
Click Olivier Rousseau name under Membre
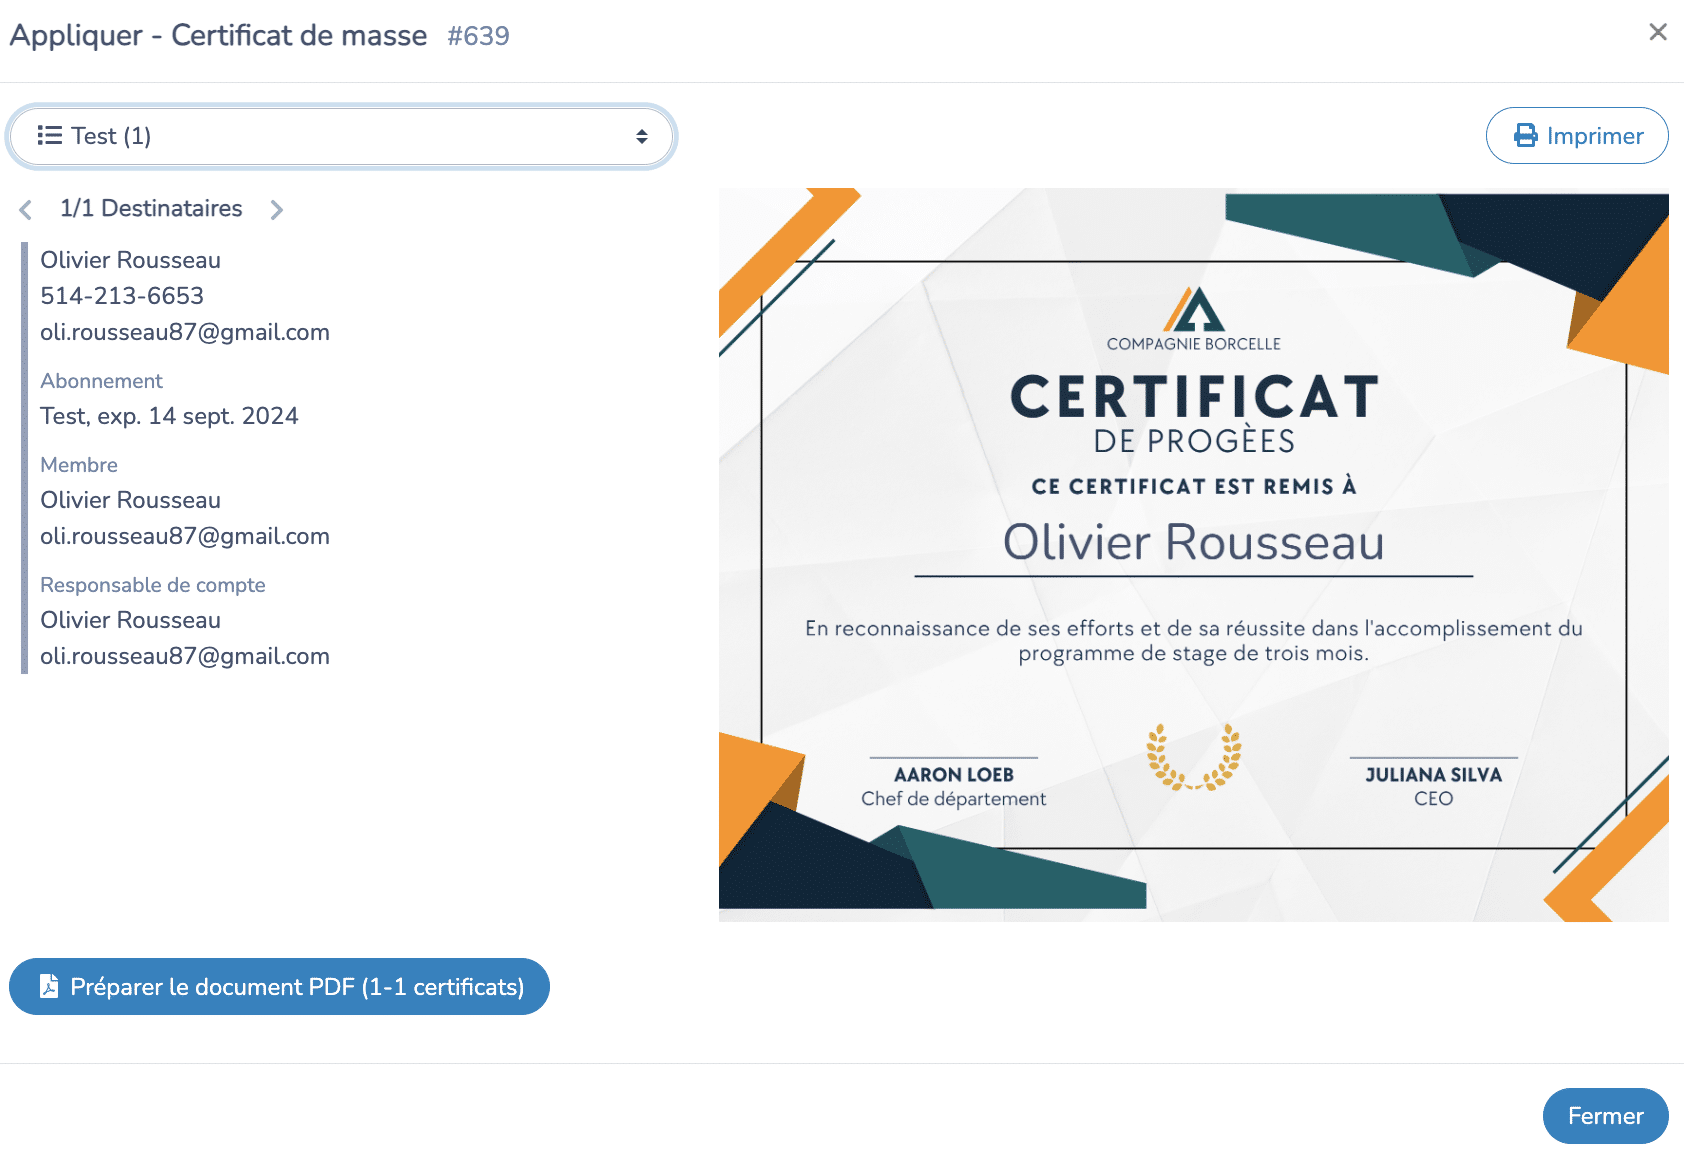(x=130, y=500)
